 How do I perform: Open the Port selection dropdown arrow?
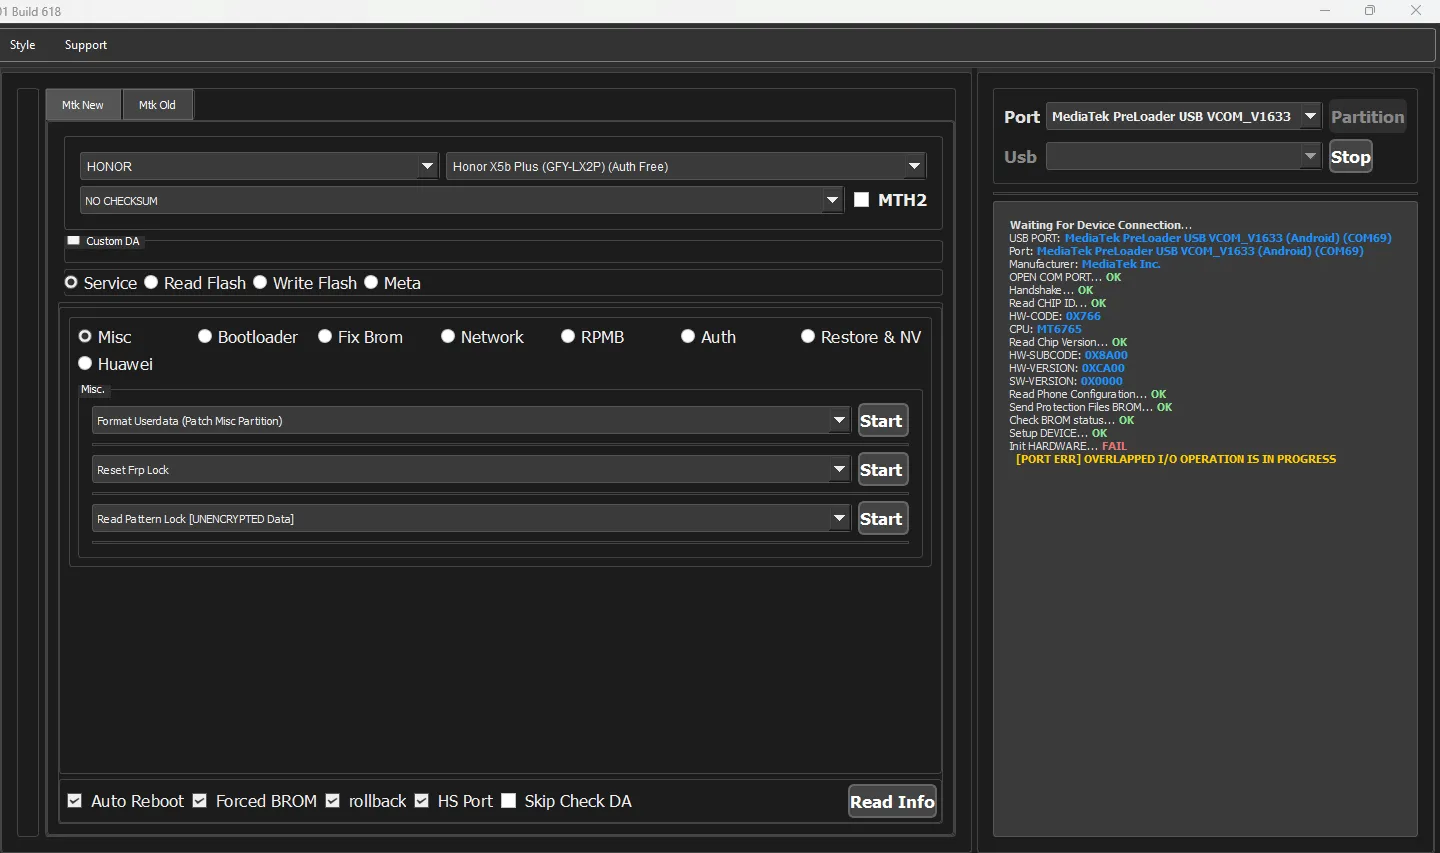pos(1310,117)
